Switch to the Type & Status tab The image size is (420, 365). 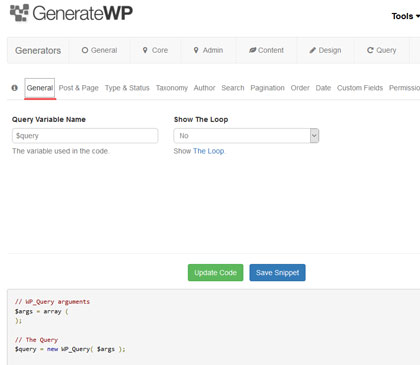pos(127,88)
